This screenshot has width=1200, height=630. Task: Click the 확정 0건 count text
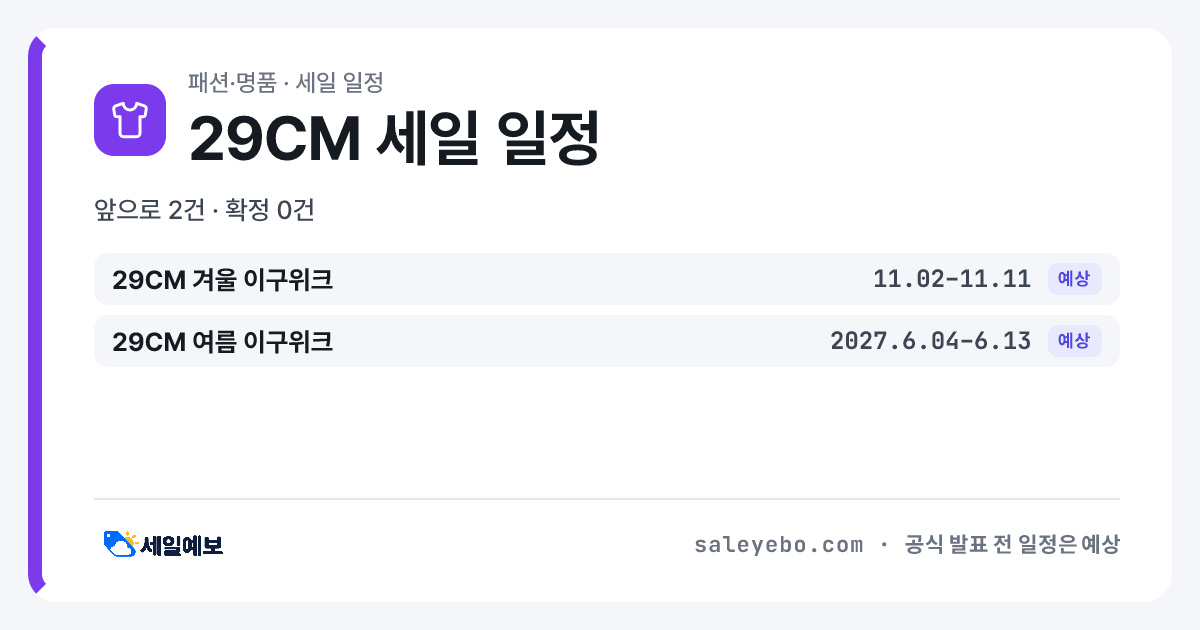point(270,210)
